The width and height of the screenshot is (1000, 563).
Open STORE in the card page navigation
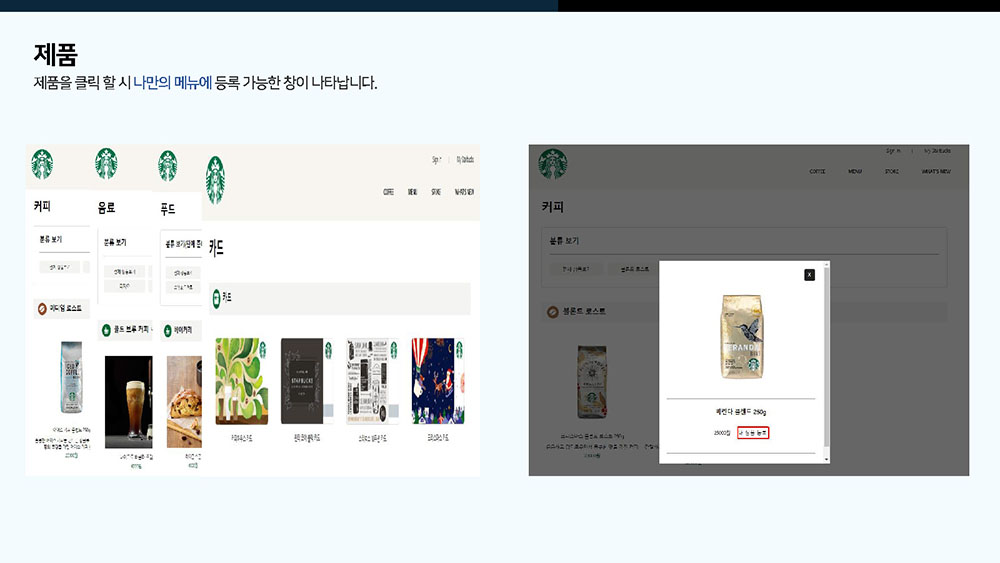point(436,192)
